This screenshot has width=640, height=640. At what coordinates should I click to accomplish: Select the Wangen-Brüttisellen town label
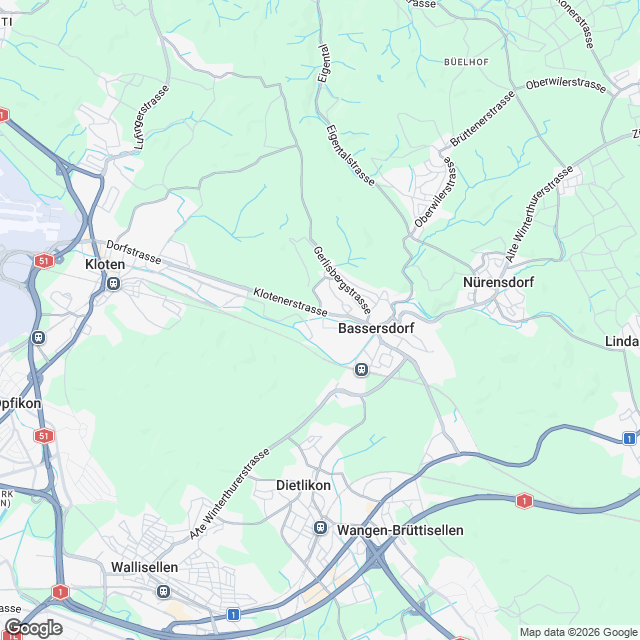pyautogui.click(x=400, y=530)
